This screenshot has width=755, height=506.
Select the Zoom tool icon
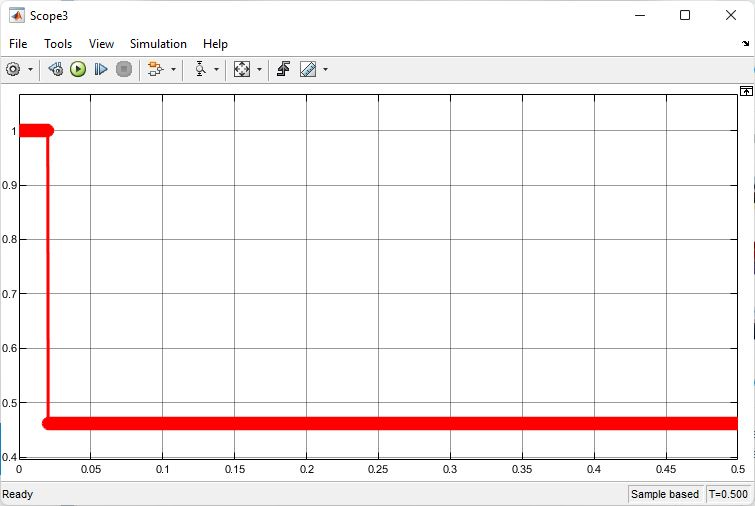[x=200, y=69]
